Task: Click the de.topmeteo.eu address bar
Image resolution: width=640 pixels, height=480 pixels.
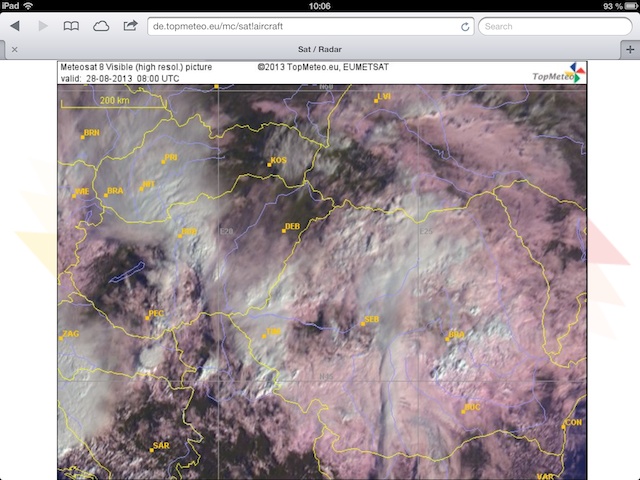Action: (311, 27)
